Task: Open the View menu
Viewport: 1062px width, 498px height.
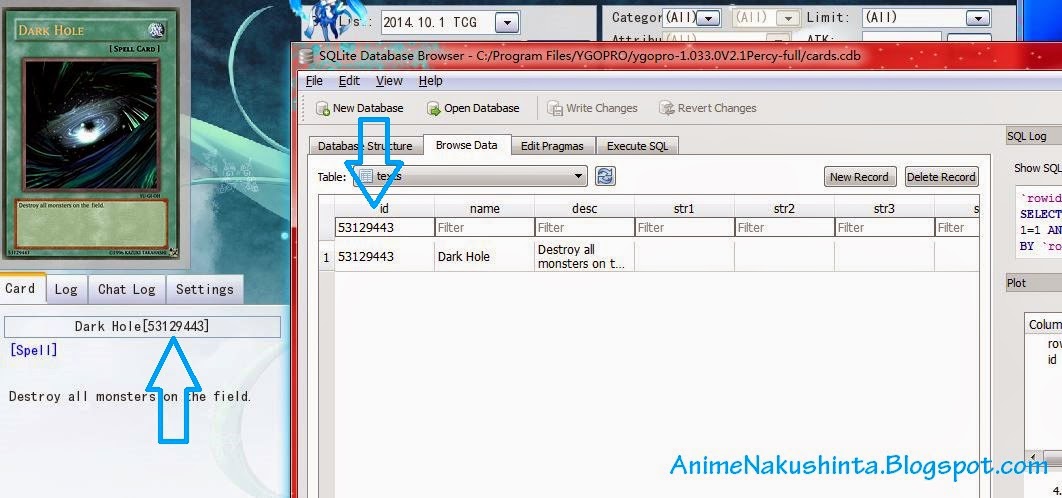Action: [389, 81]
